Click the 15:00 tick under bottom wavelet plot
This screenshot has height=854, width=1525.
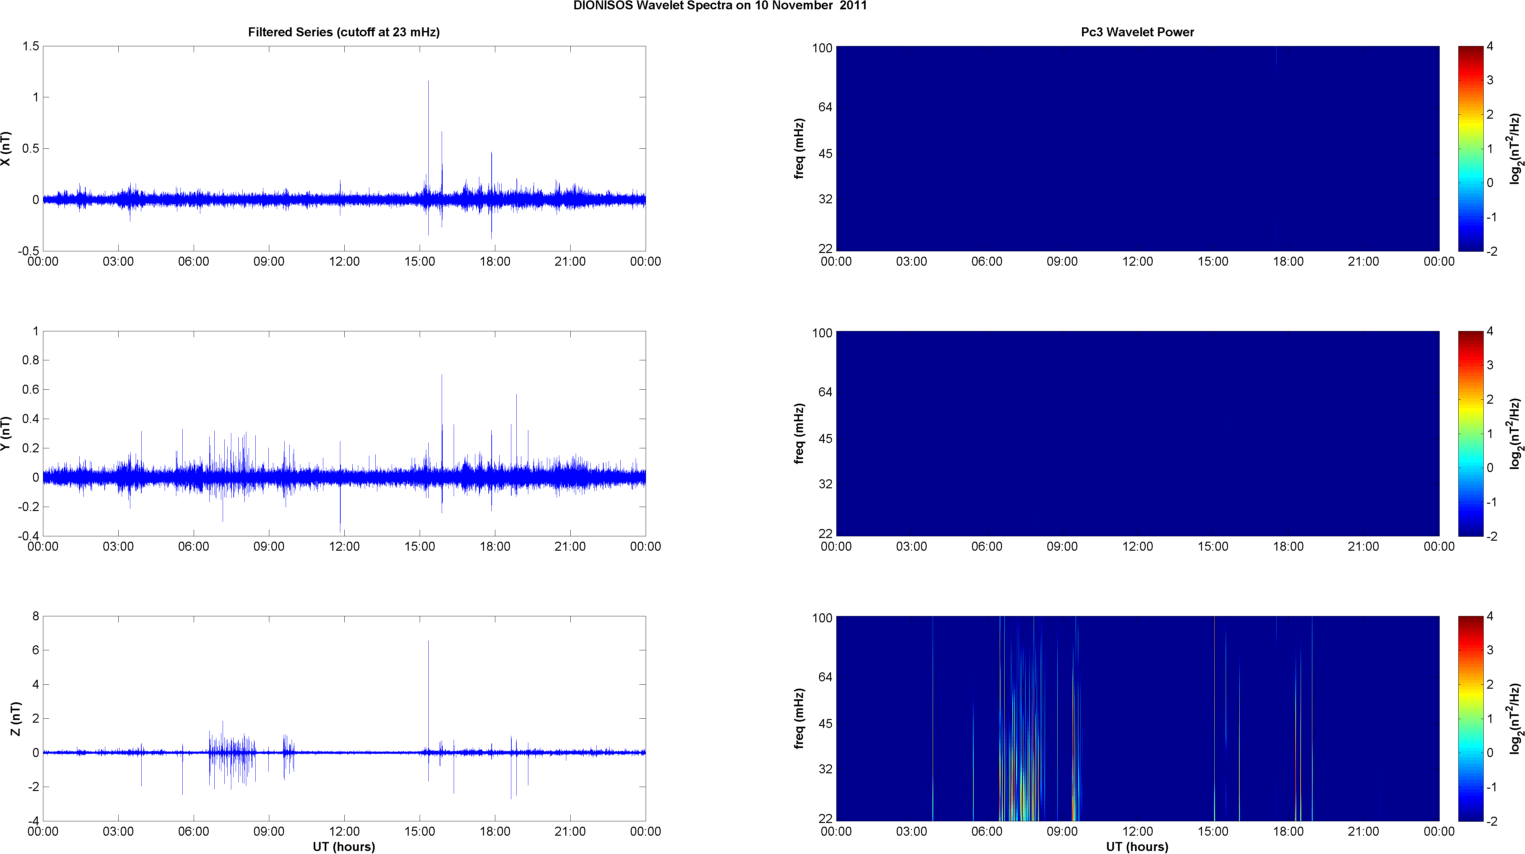[1213, 832]
